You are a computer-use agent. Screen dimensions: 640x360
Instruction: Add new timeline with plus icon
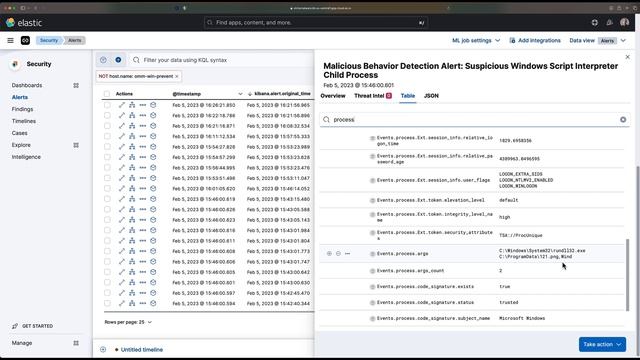click(x=103, y=349)
